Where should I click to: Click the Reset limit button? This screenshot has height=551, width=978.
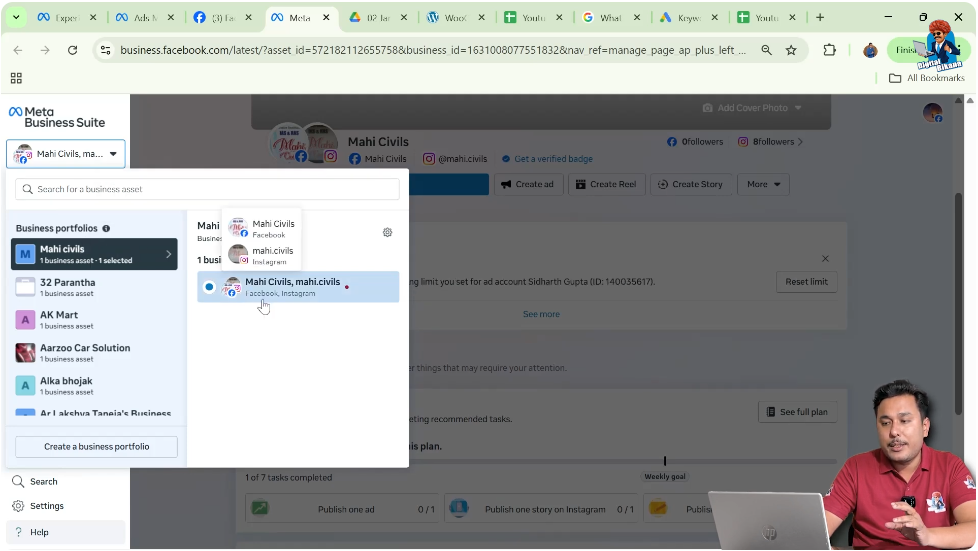(x=806, y=281)
